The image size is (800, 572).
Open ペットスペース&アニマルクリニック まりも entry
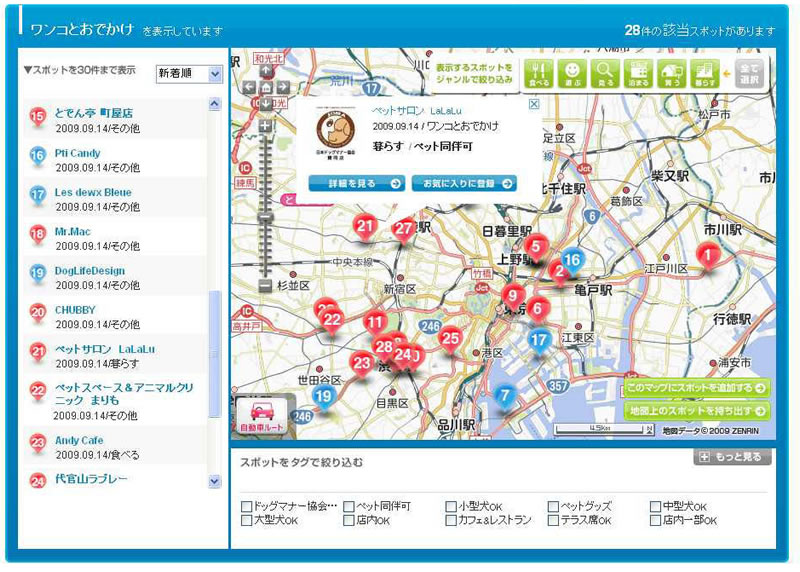tap(115, 401)
